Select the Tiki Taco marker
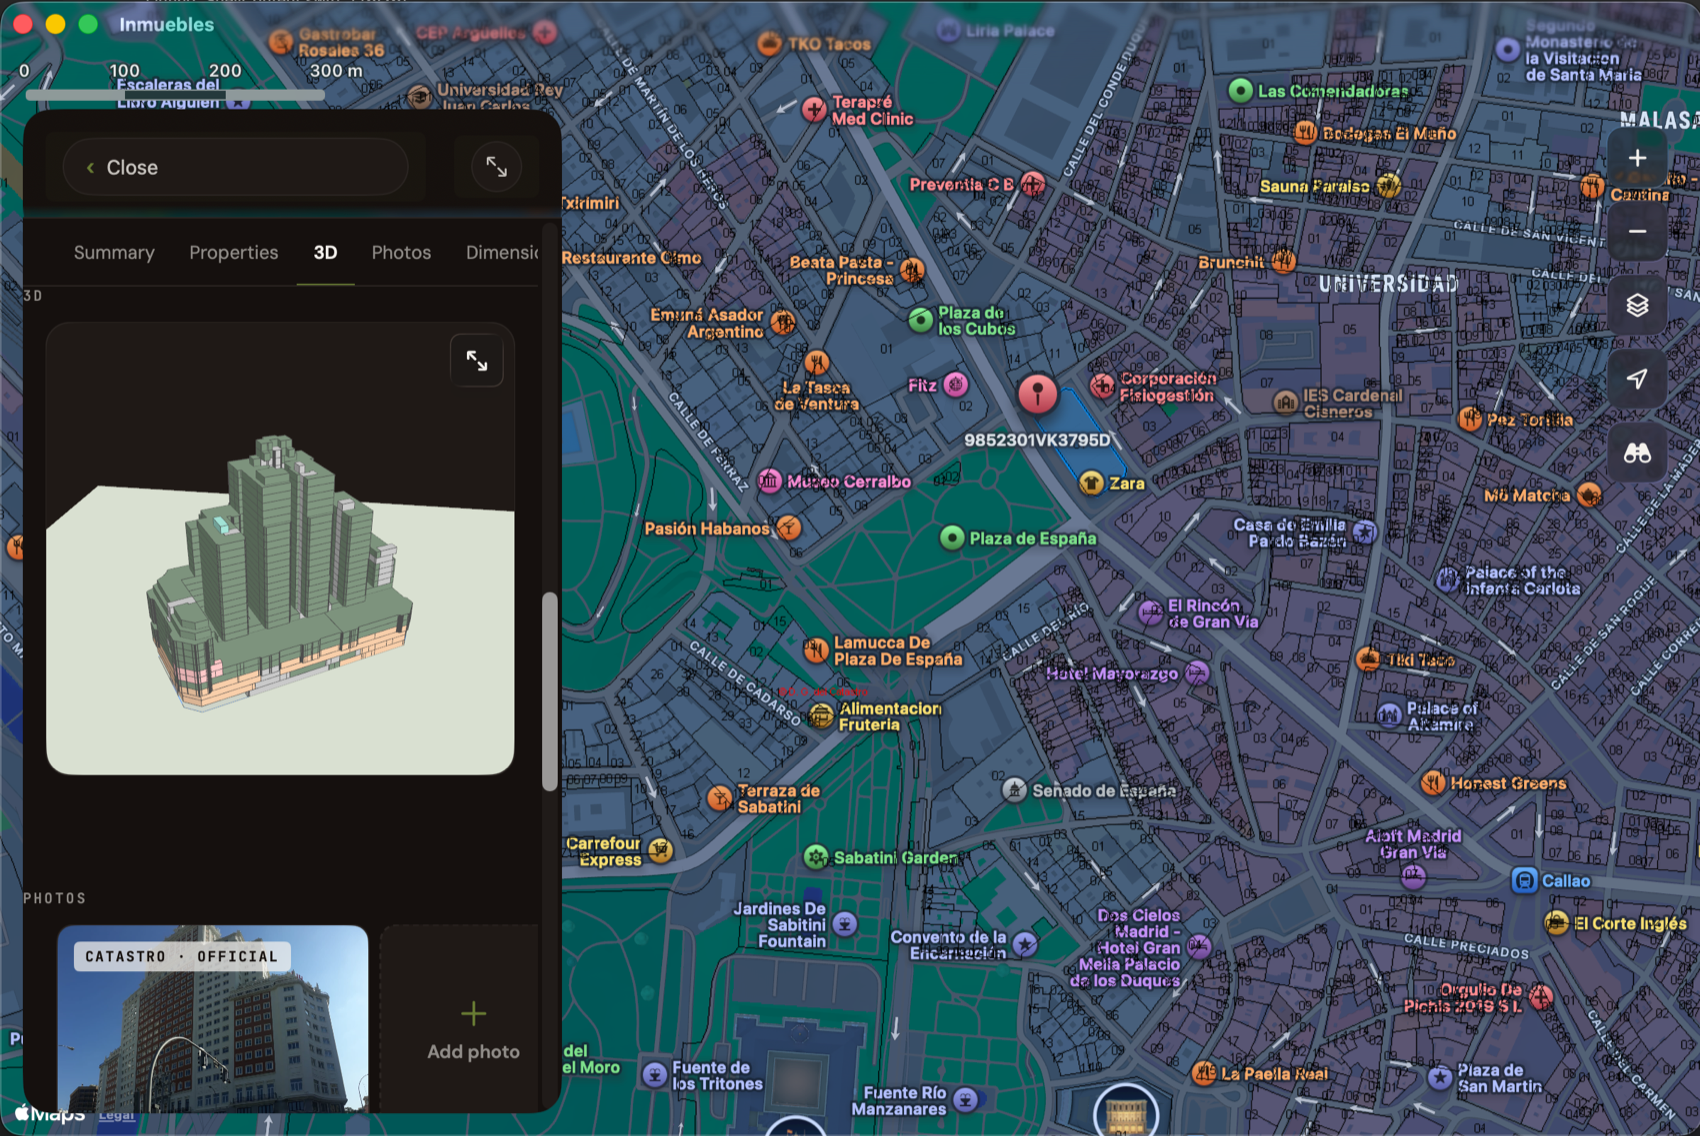This screenshot has width=1700, height=1136. pyautogui.click(x=1368, y=660)
